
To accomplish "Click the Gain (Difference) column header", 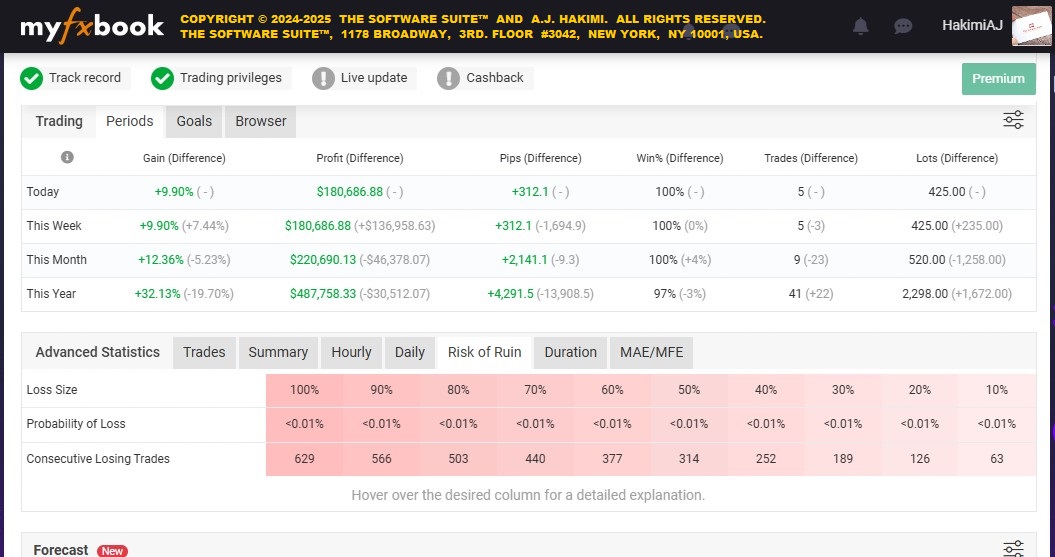I will click(x=184, y=158).
